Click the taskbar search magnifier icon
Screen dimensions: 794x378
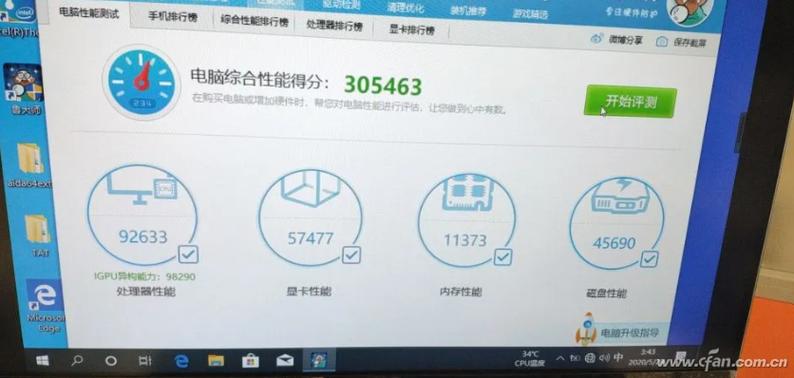tap(77, 361)
